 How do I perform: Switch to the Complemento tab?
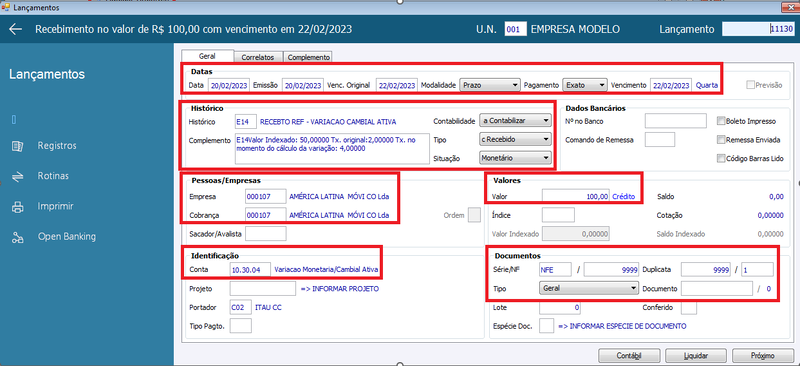pyautogui.click(x=308, y=57)
